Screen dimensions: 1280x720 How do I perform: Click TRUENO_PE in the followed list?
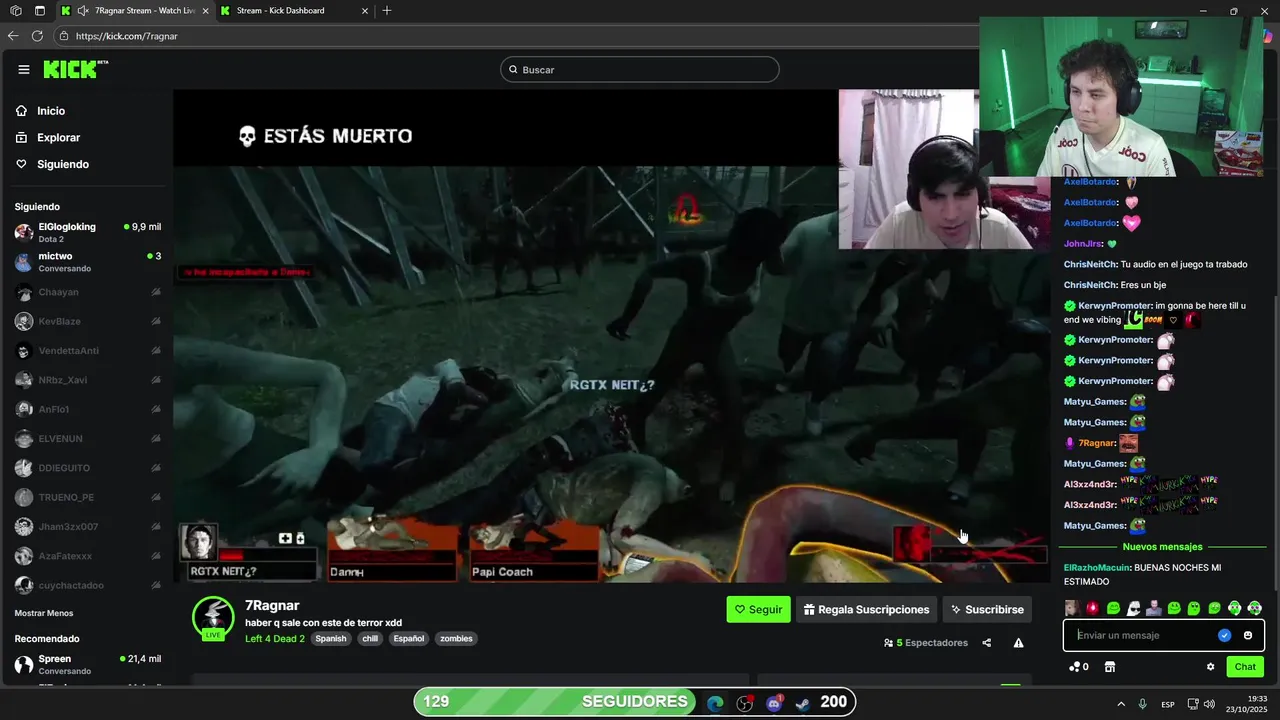88,497
